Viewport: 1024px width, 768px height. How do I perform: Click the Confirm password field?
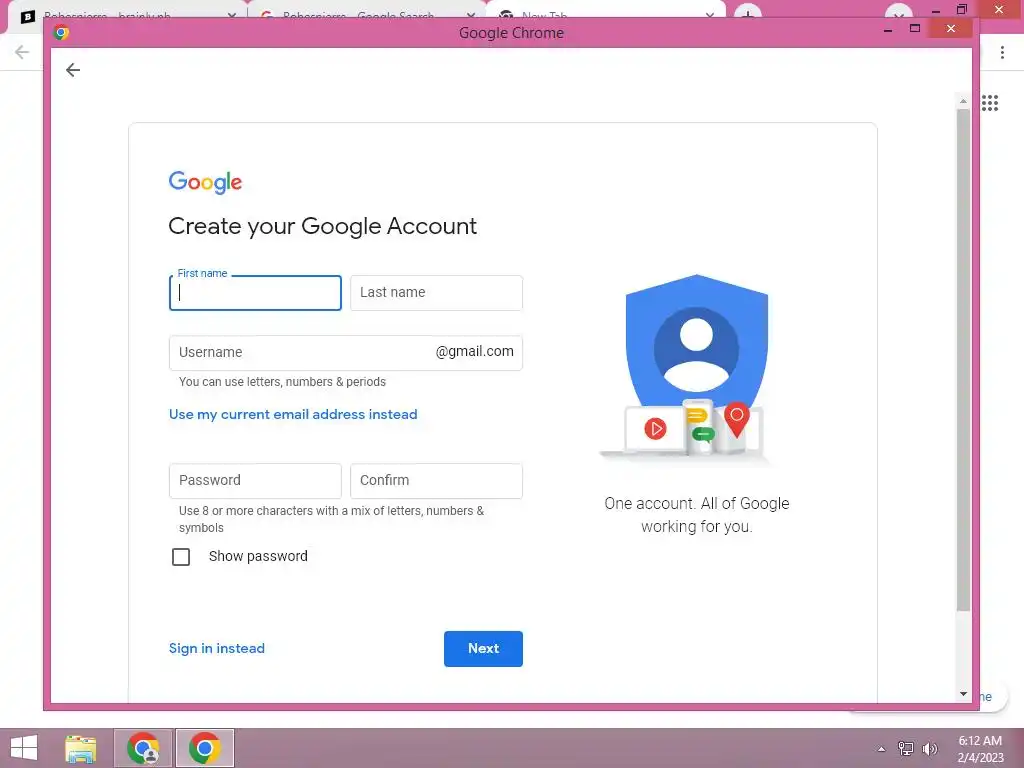pyautogui.click(x=436, y=481)
